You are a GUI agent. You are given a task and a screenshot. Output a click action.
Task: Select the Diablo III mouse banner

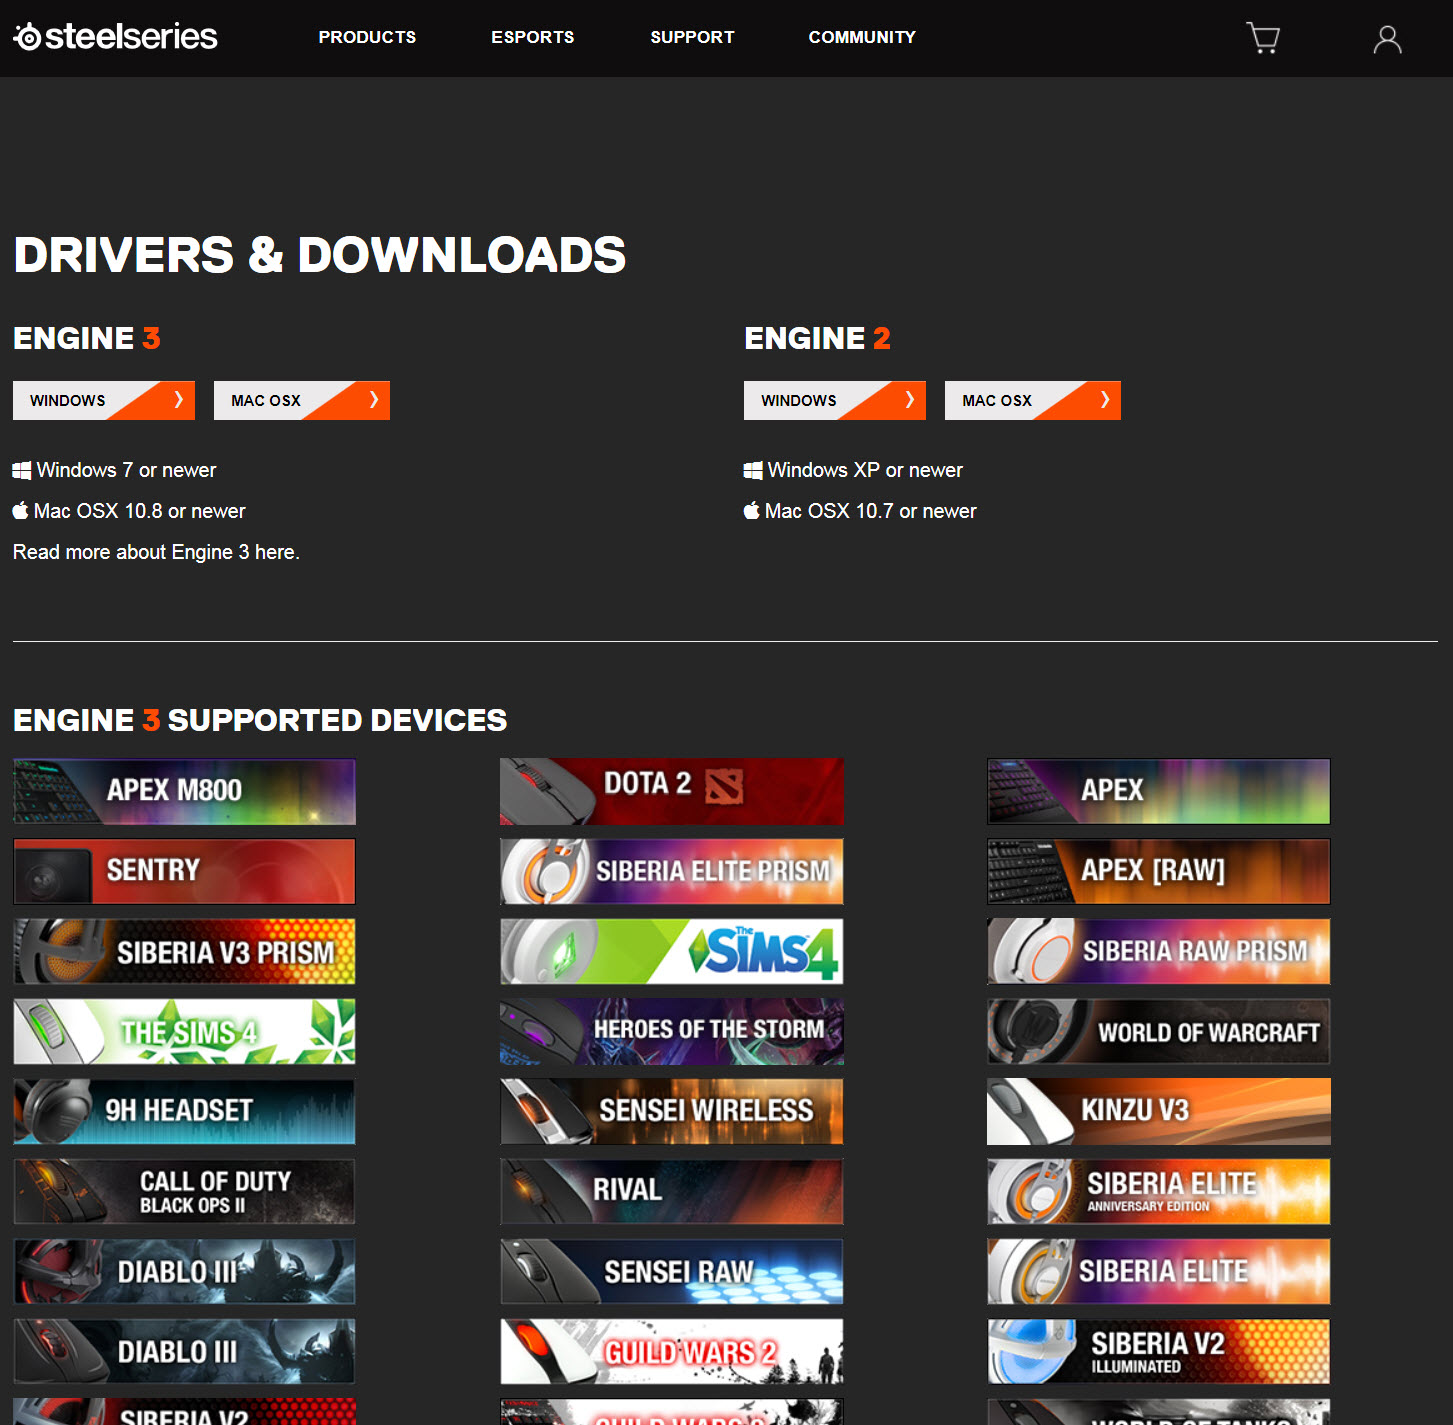(184, 1351)
